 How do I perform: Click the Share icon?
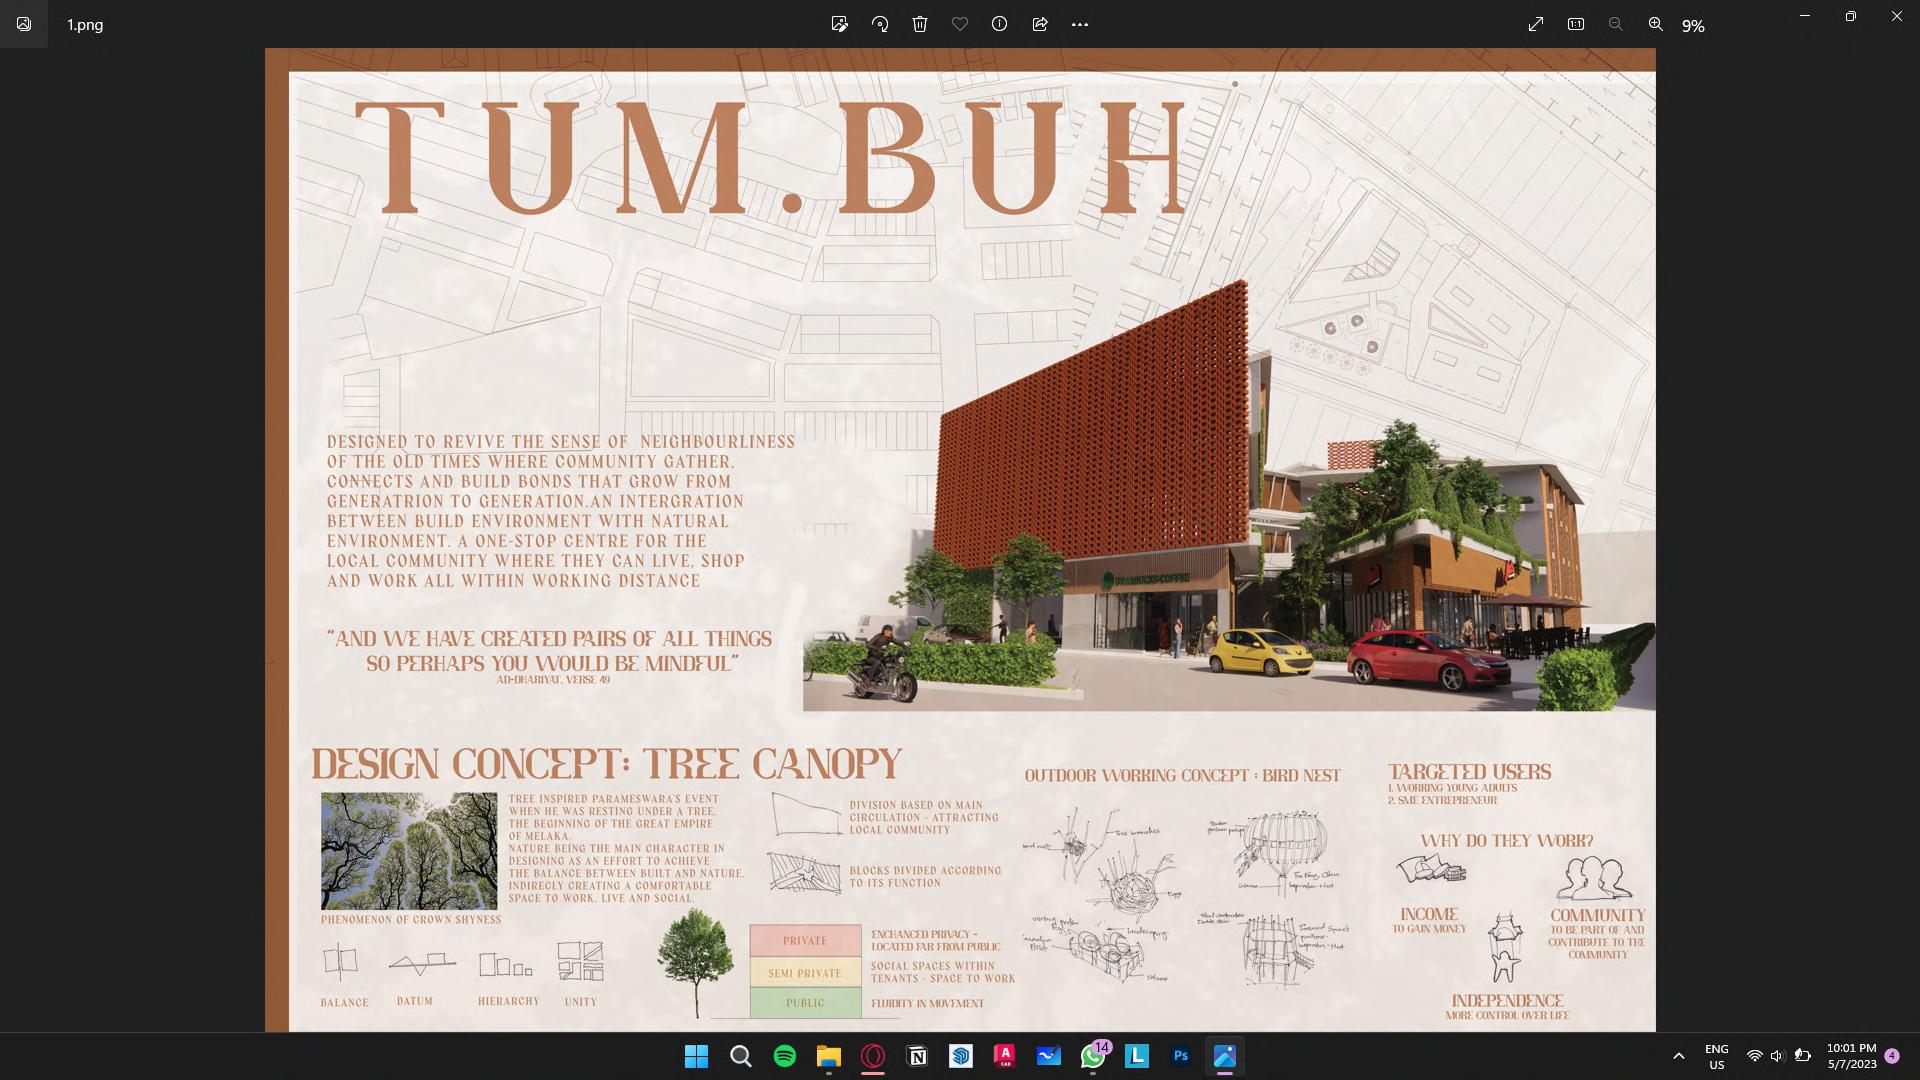(x=1040, y=24)
